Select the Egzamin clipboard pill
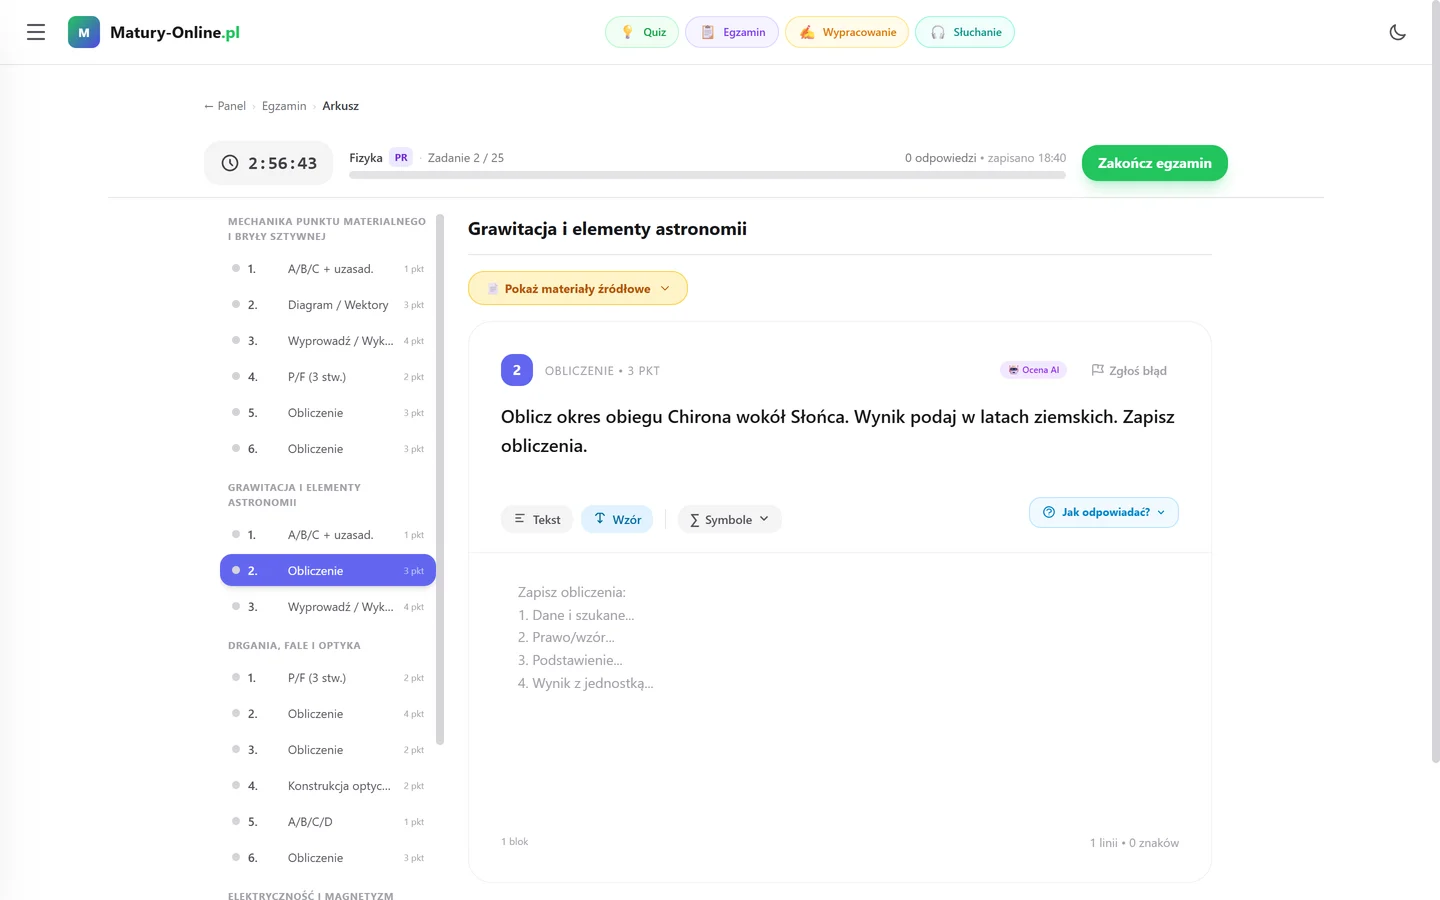 coord(732,32)
